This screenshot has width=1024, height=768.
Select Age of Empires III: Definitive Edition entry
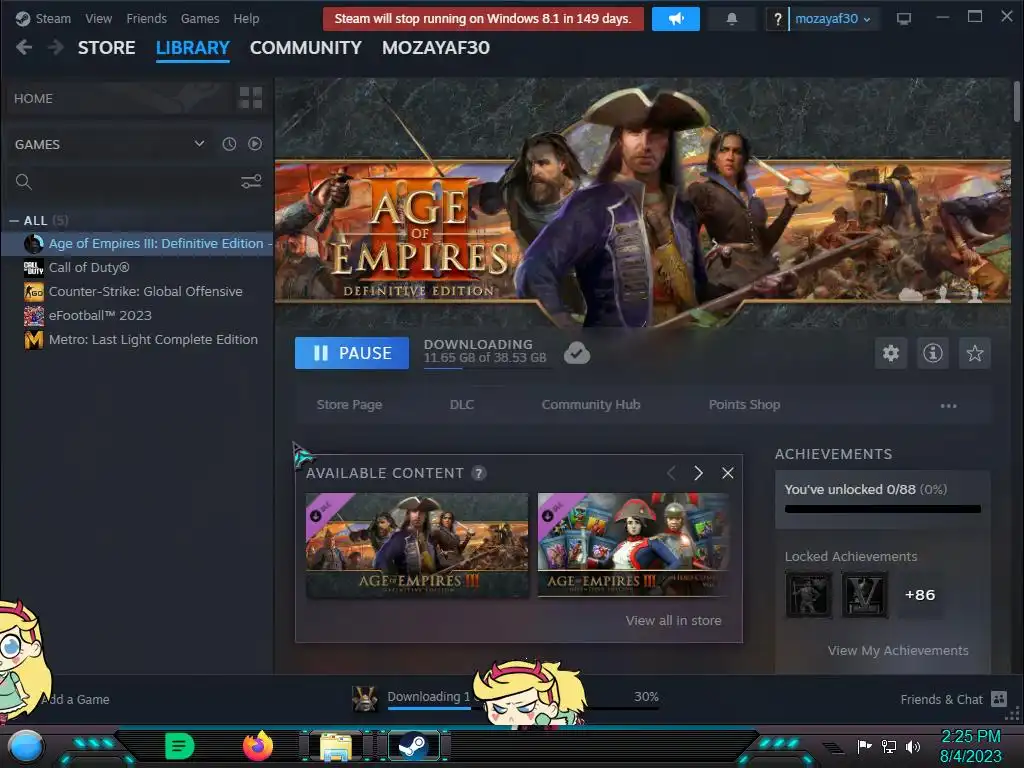tap(137, 244)
